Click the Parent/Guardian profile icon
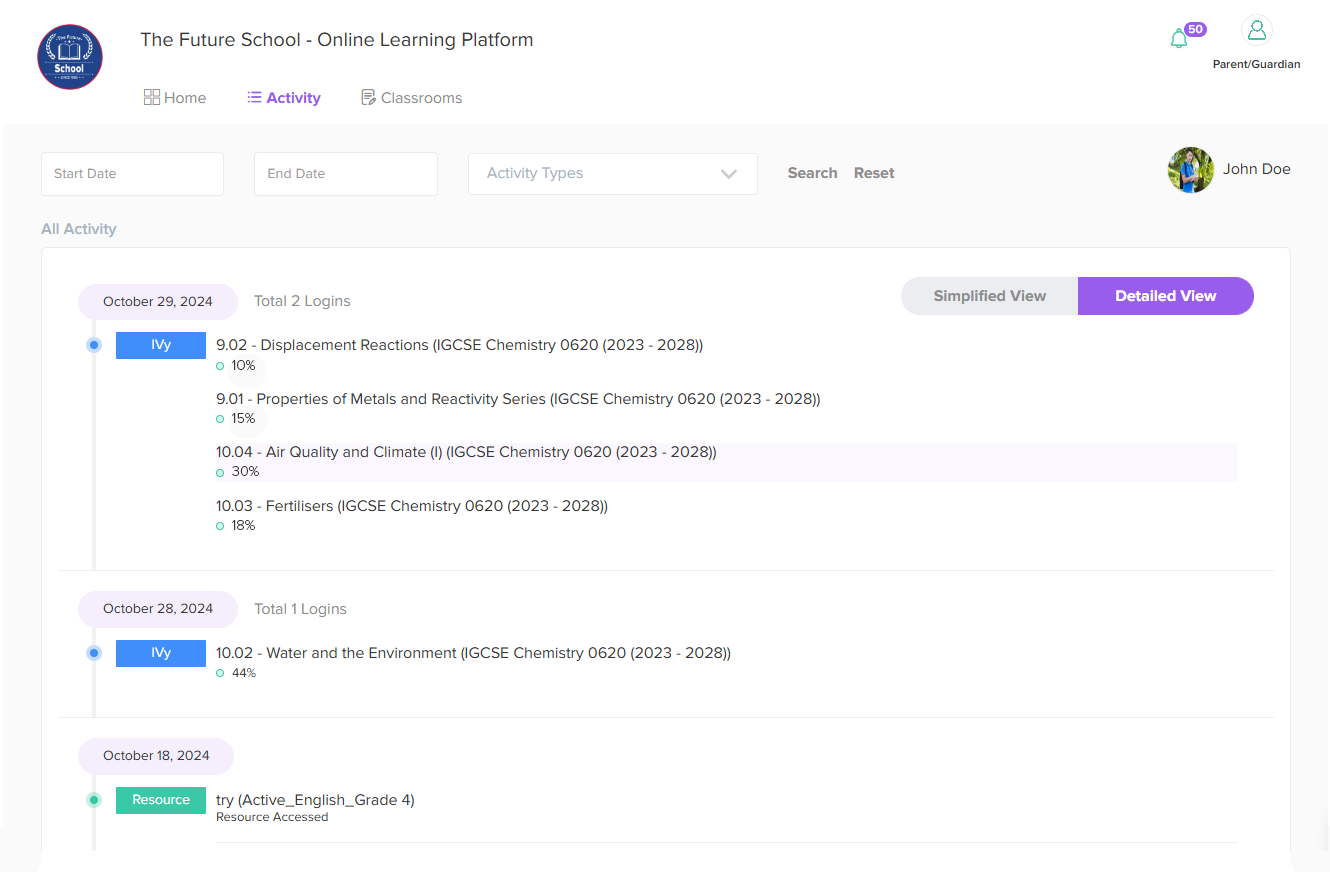Viewport: 1330px width, 872px height. 1257,31
